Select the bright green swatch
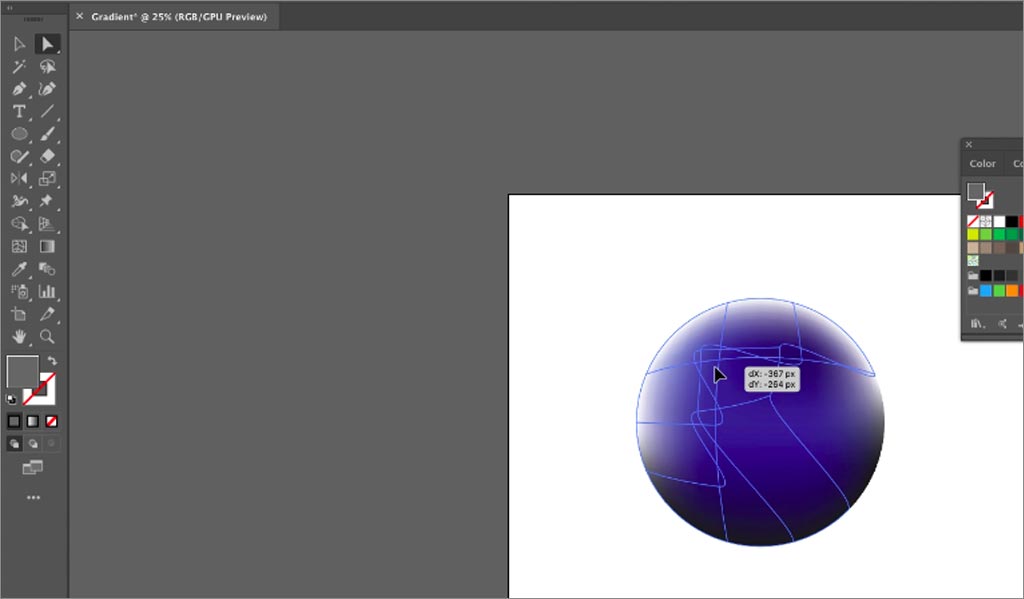Image resolution: width=1024 pixels, height=599 pixels. [x=999, y=233]
